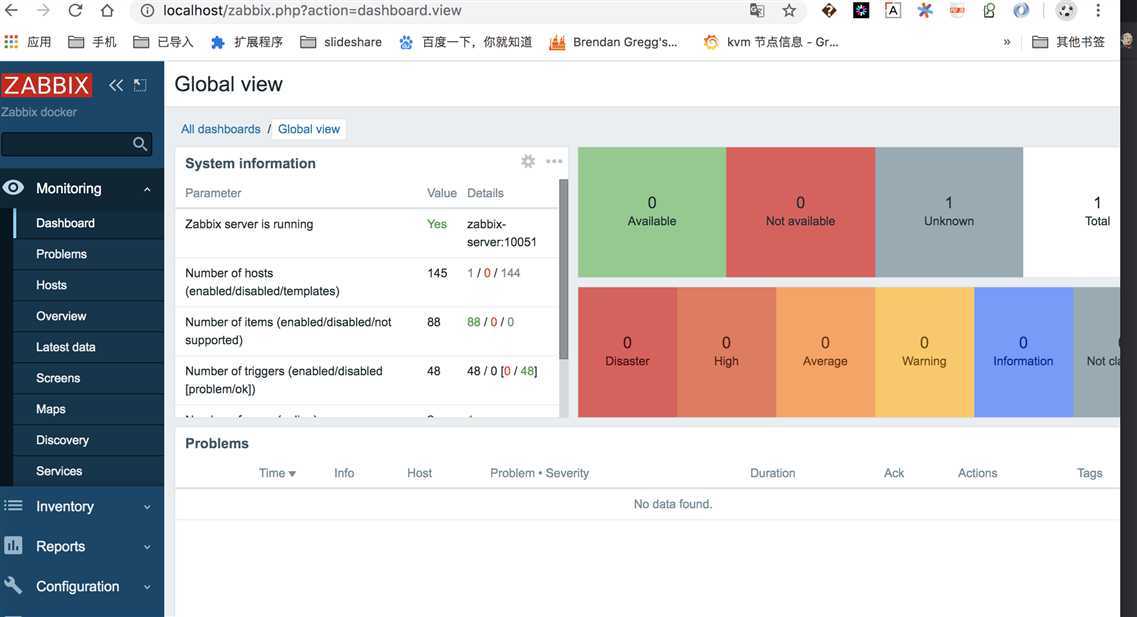The height and width of the screenshot is (617, 1137).
Task: Expand the Inventory menu section arrow
Action: (x=147, y=507)
